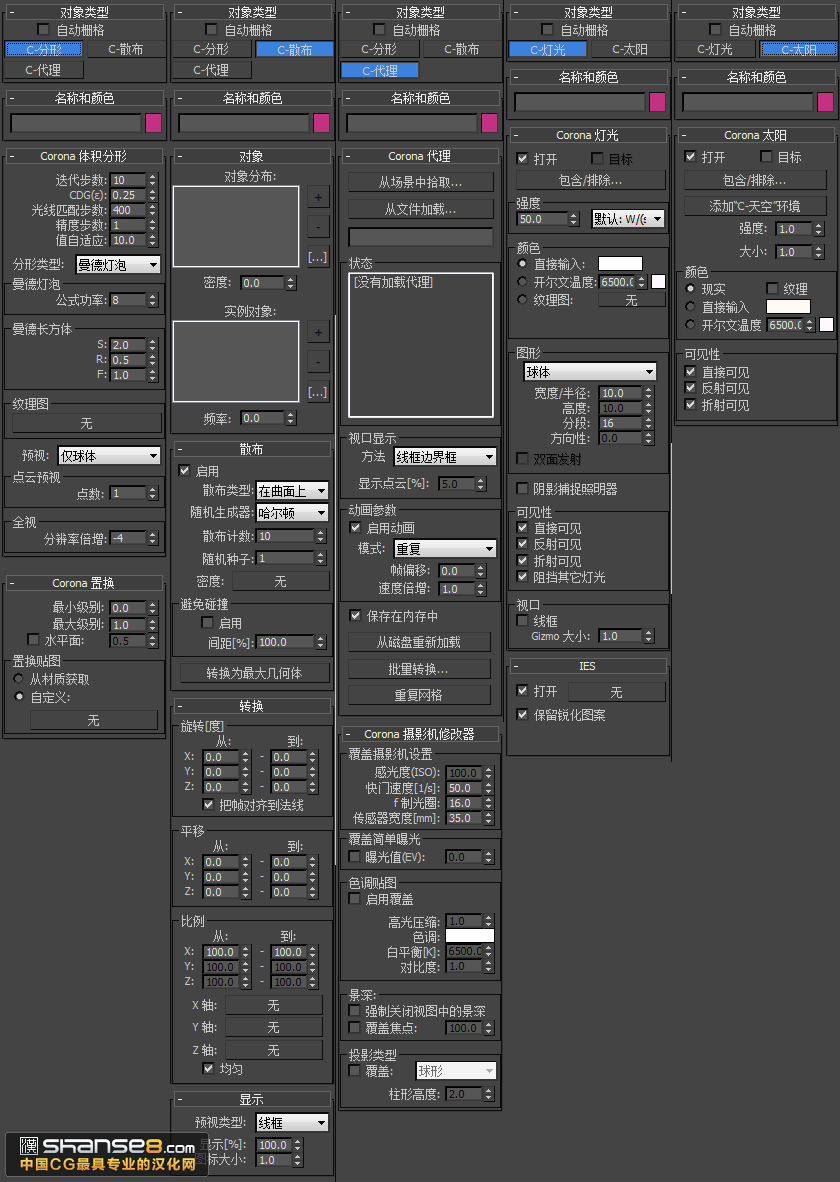
Task: Open the 预视 dropdown showing 仅球体
Action: 109,456
